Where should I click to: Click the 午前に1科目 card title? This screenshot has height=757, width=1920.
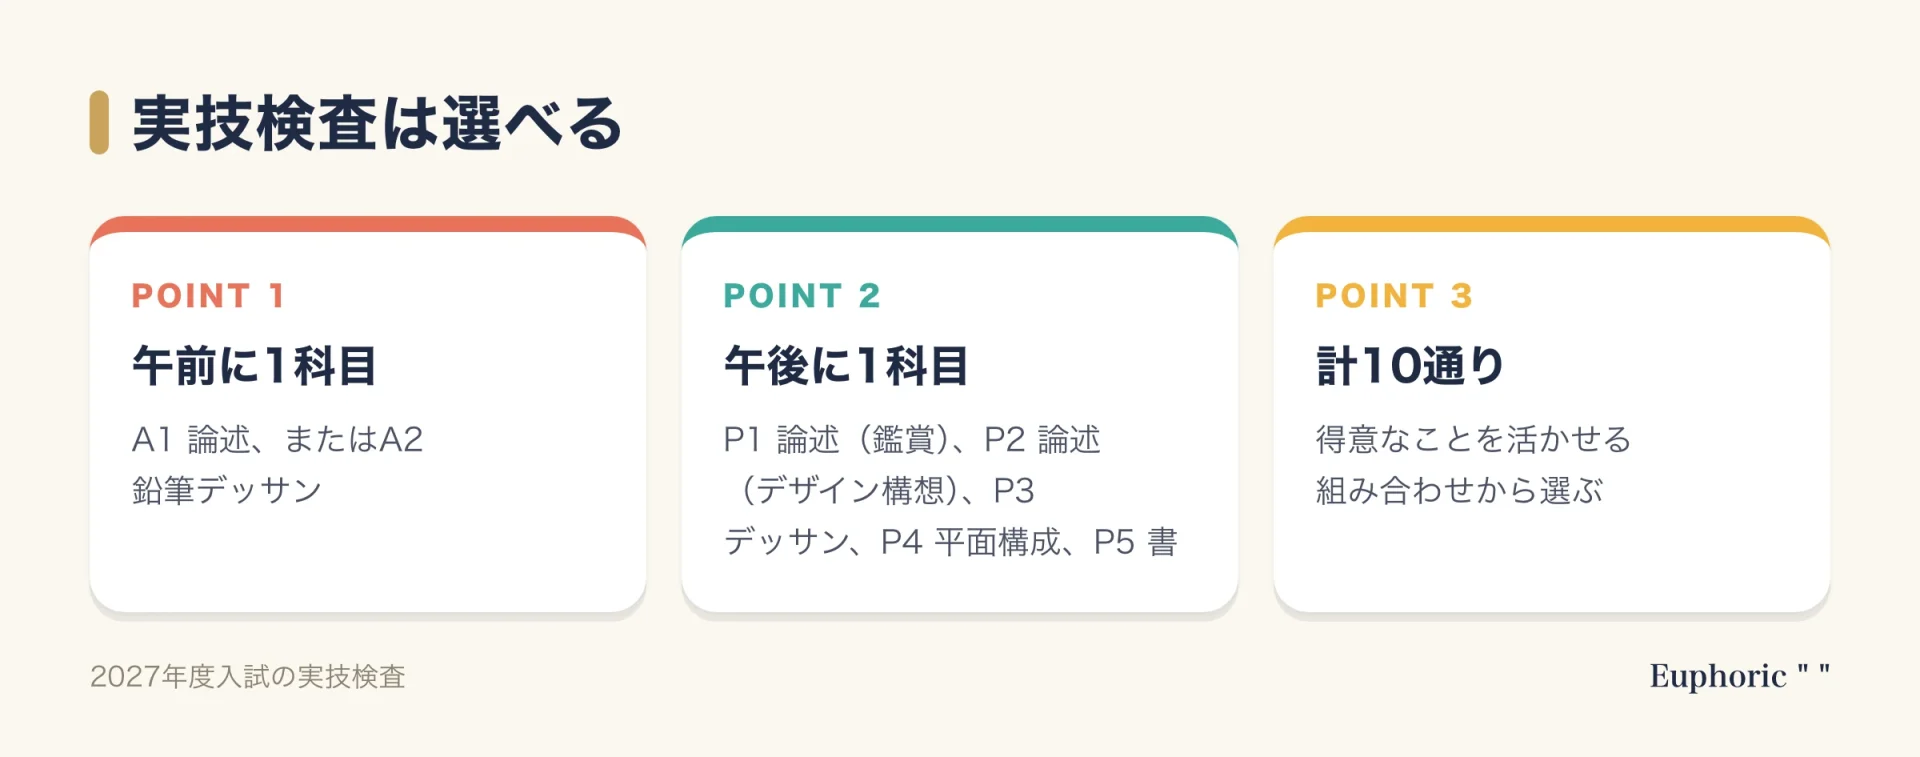coord(254,366)
